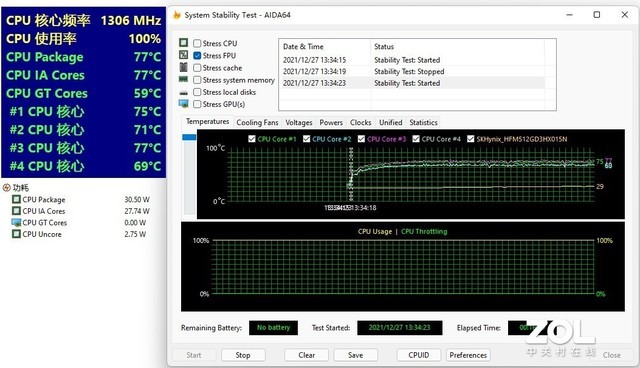This screenshot has width=640, height=368.
Task: Hide CPU Core #4 graph line
Action: pos(416,139)
